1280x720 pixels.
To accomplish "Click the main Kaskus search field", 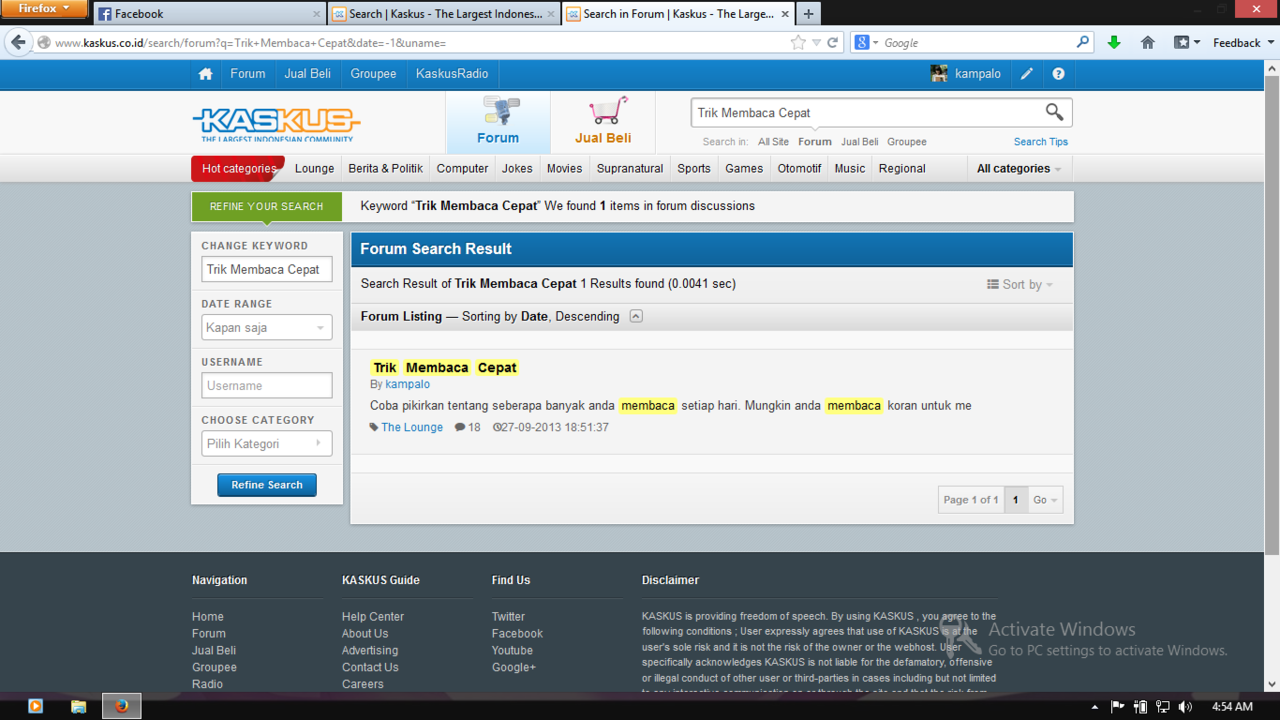I will [868, 113].
